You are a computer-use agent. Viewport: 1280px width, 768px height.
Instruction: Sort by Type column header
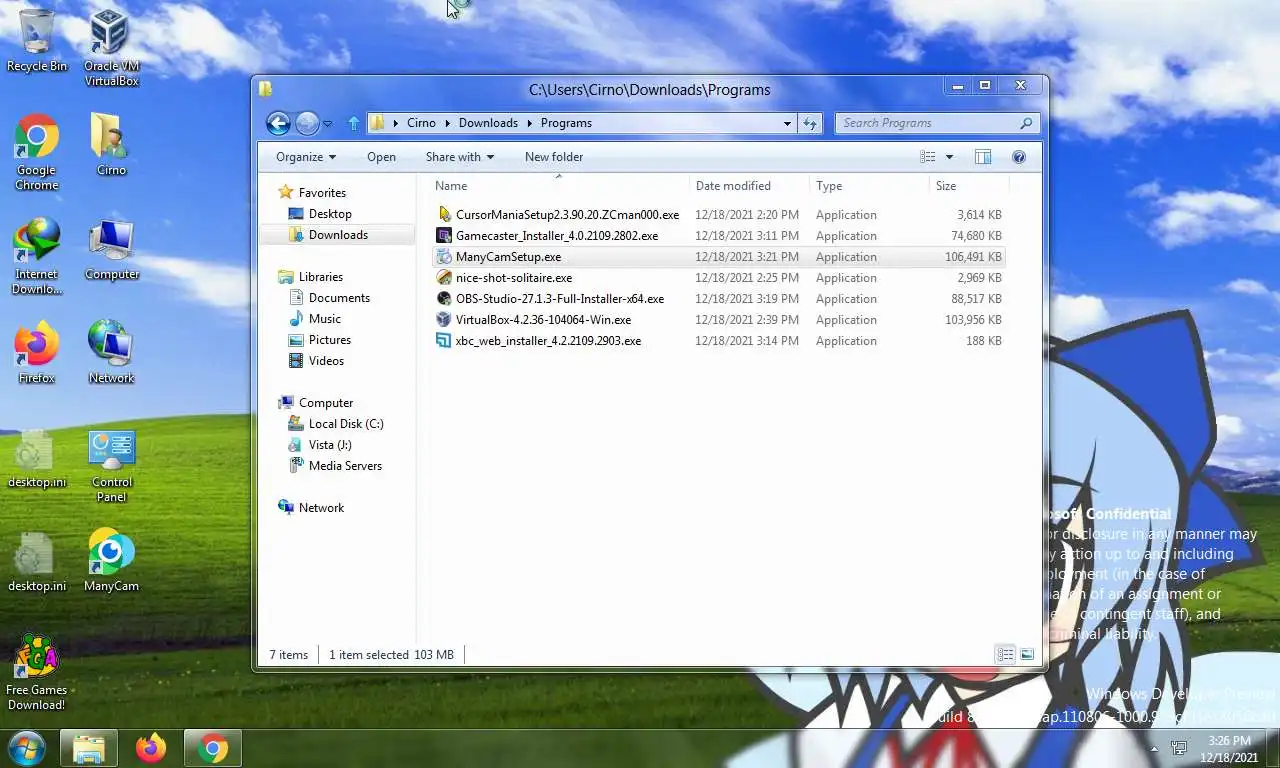pyautogui.click(x=869, y=186)
